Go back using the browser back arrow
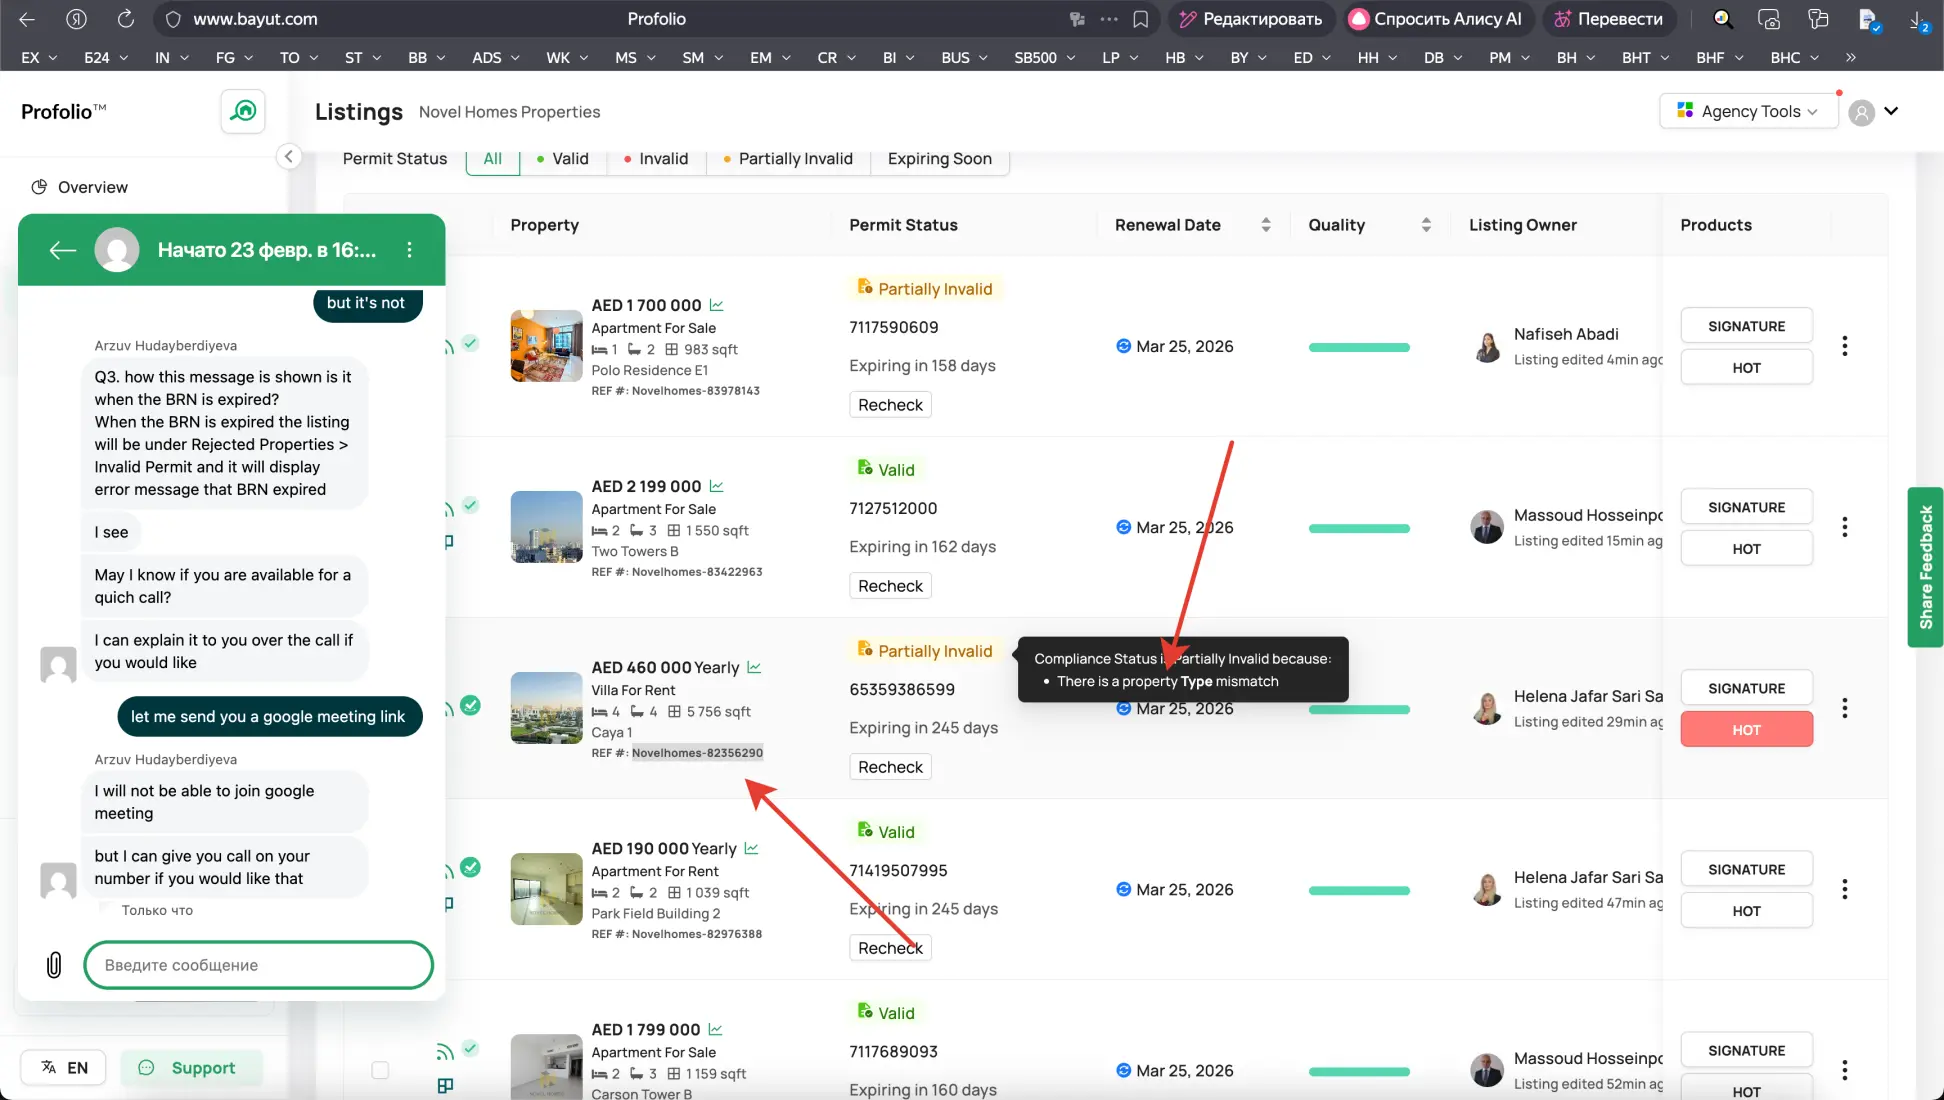Image resolution: width=1944 pixels, height=1100 pixels. 27,19
